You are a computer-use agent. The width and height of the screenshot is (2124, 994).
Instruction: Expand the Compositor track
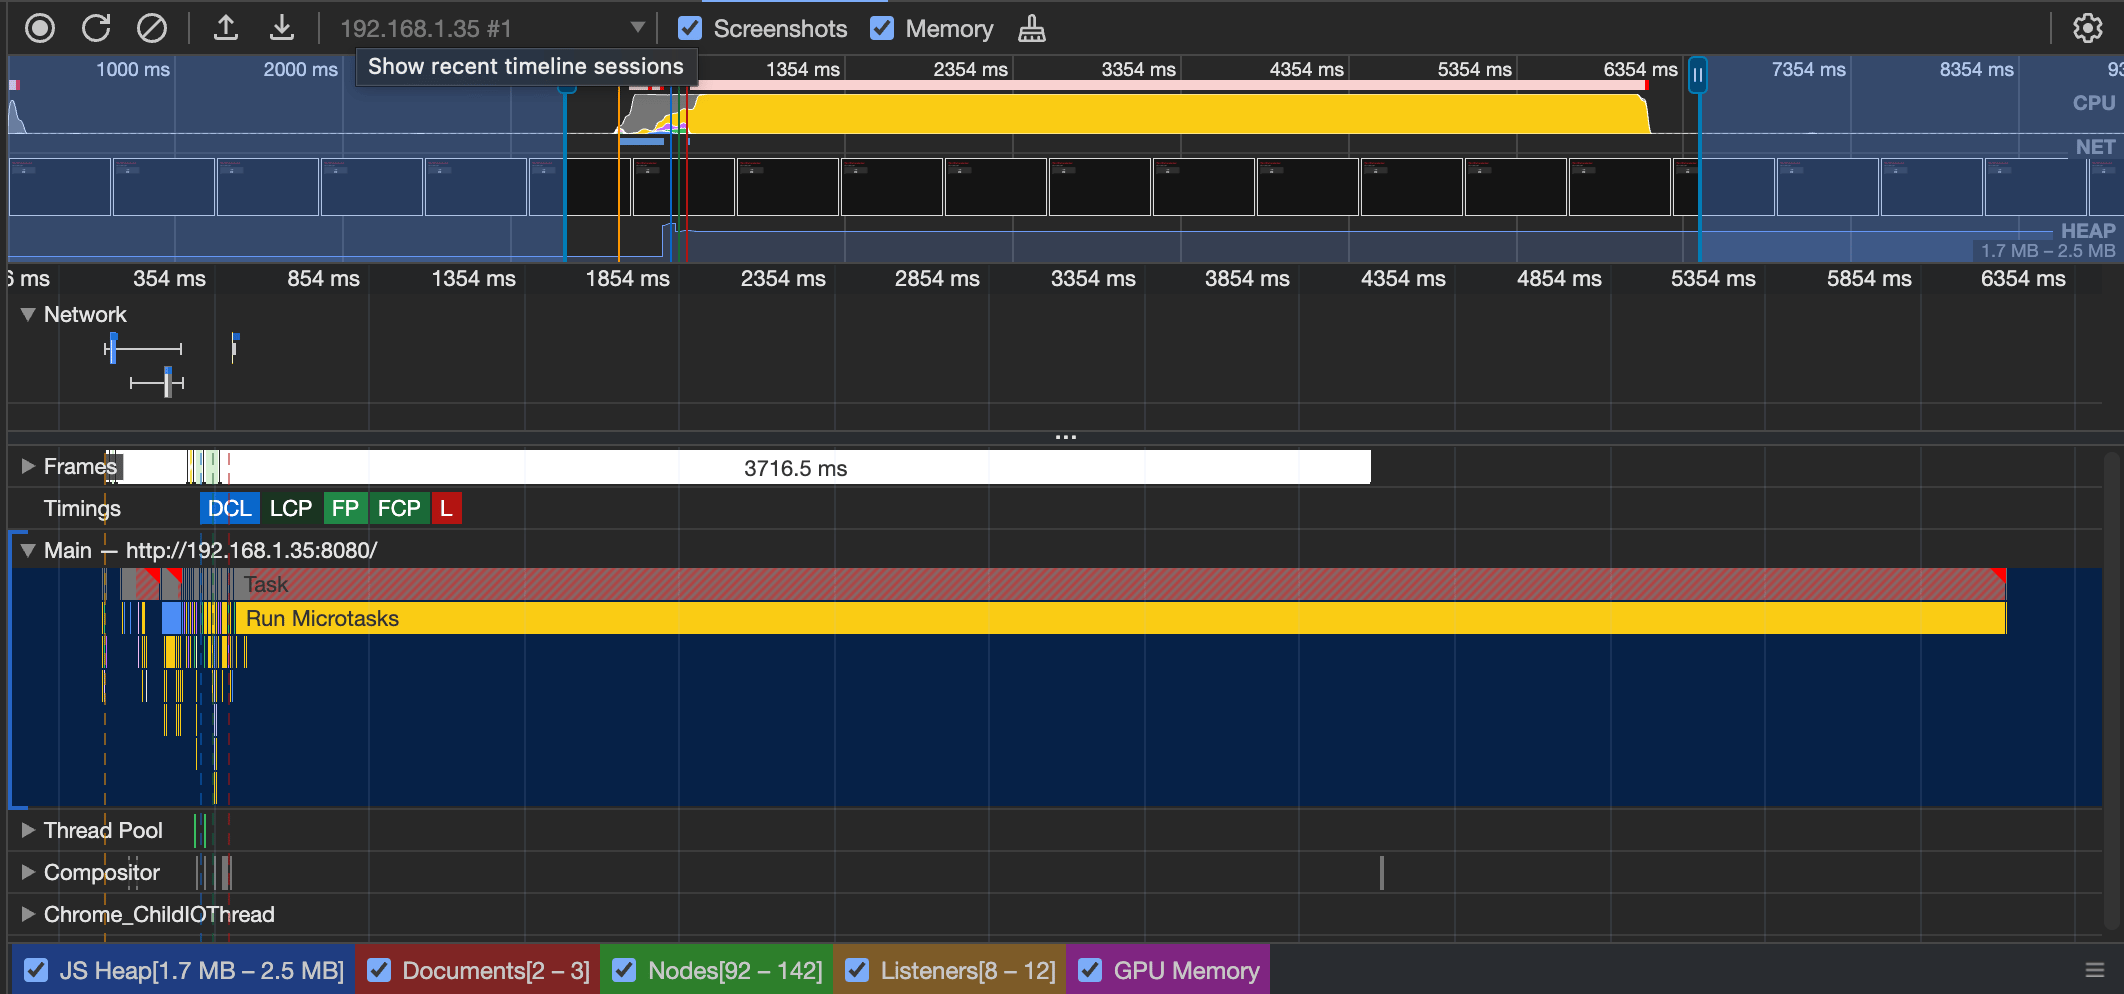pyautogui.click(x=28, y=872)
